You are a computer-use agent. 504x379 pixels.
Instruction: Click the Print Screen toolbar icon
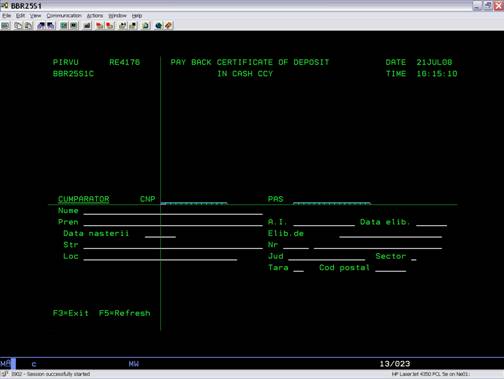[x=5, y=26]
